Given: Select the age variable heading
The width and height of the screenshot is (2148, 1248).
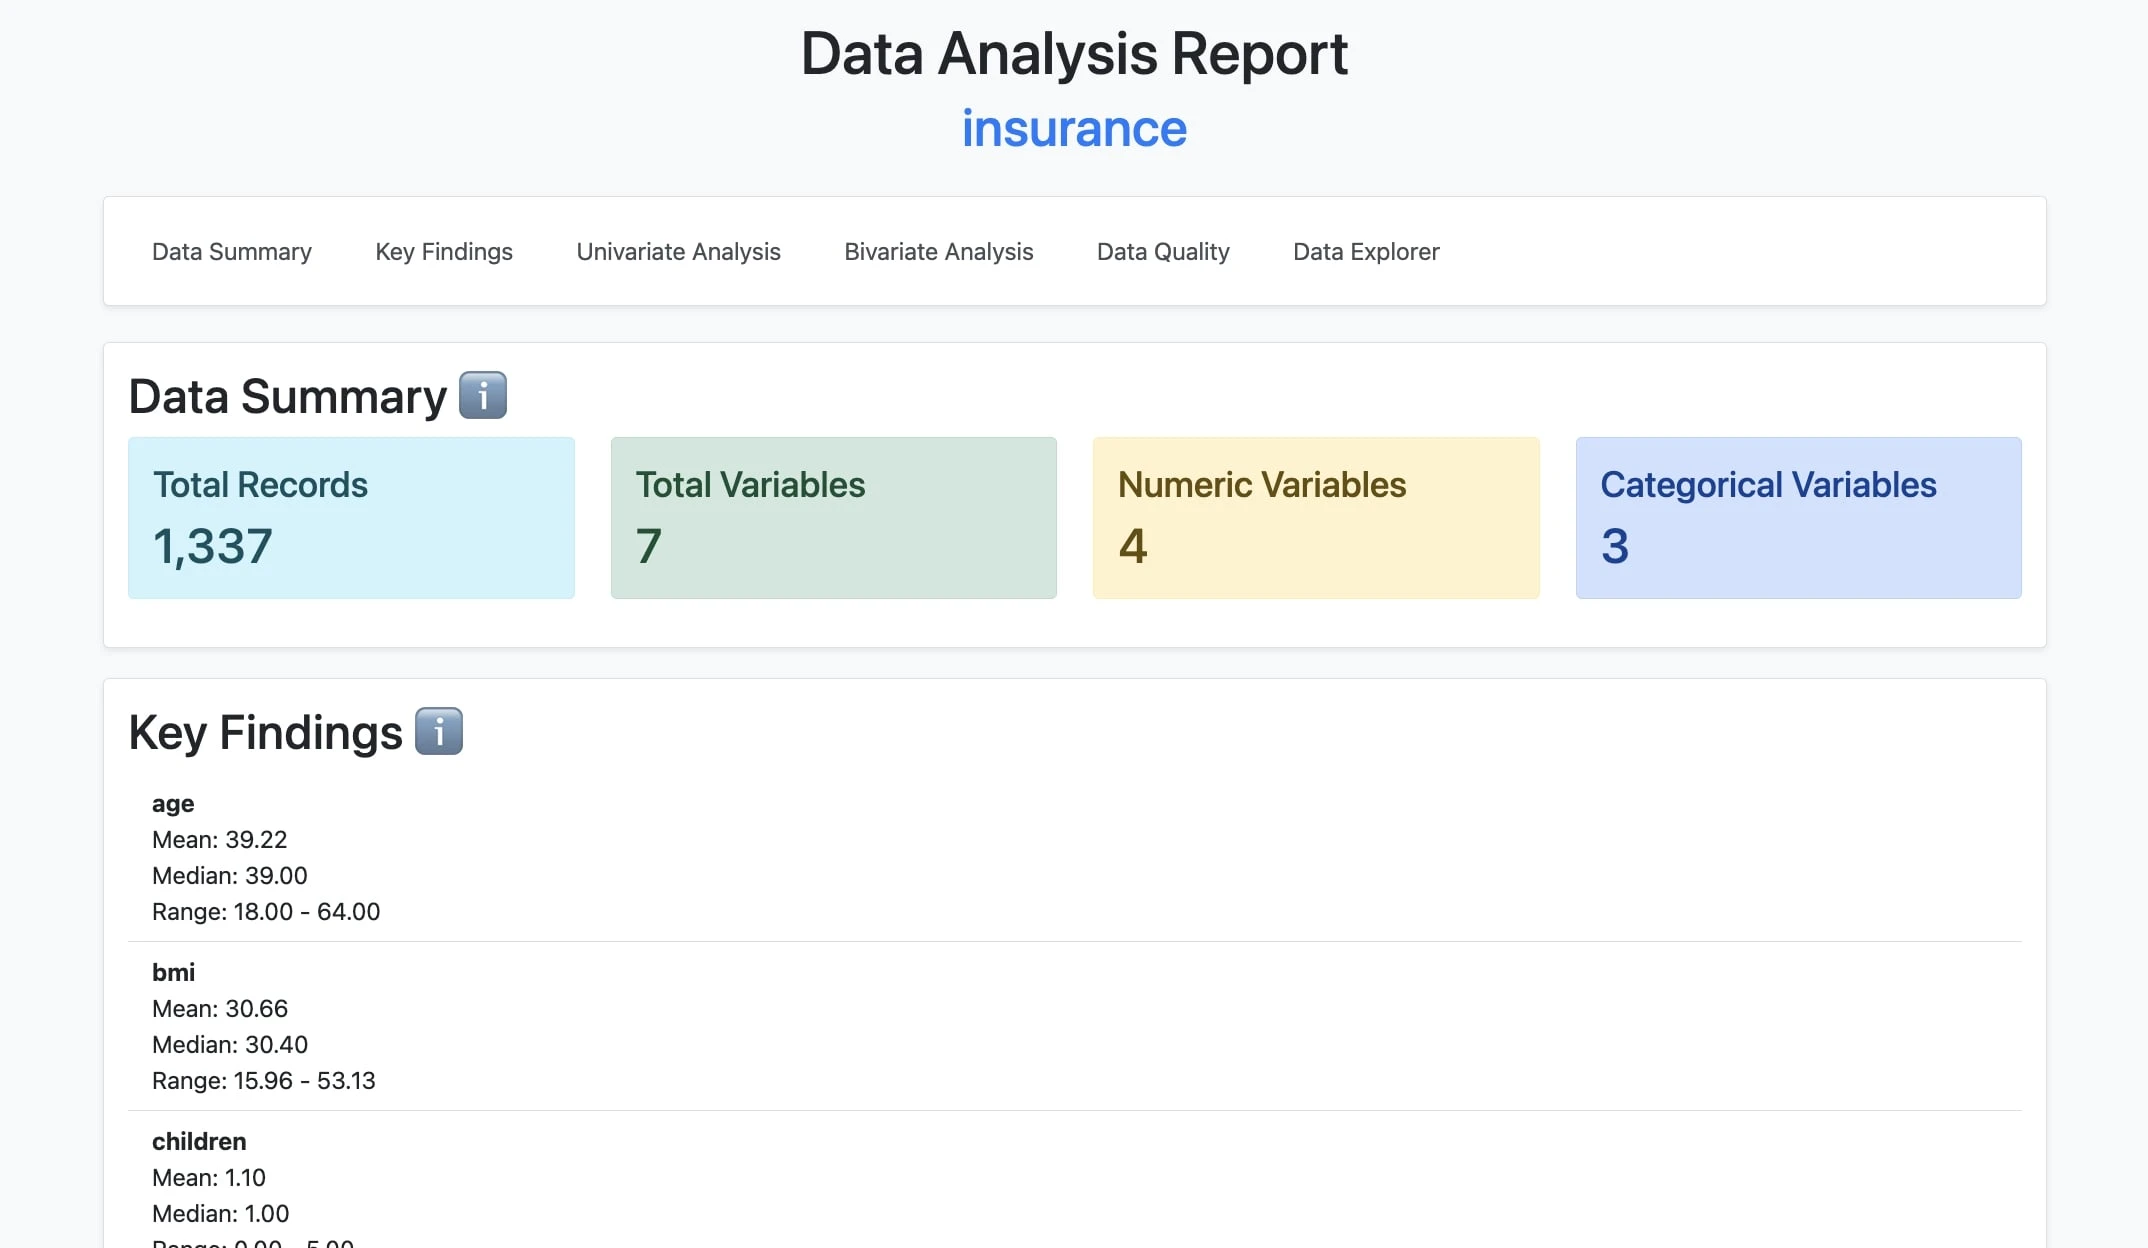Looking at the screenshot, I should pyautogui.click(x=173, y=803).
